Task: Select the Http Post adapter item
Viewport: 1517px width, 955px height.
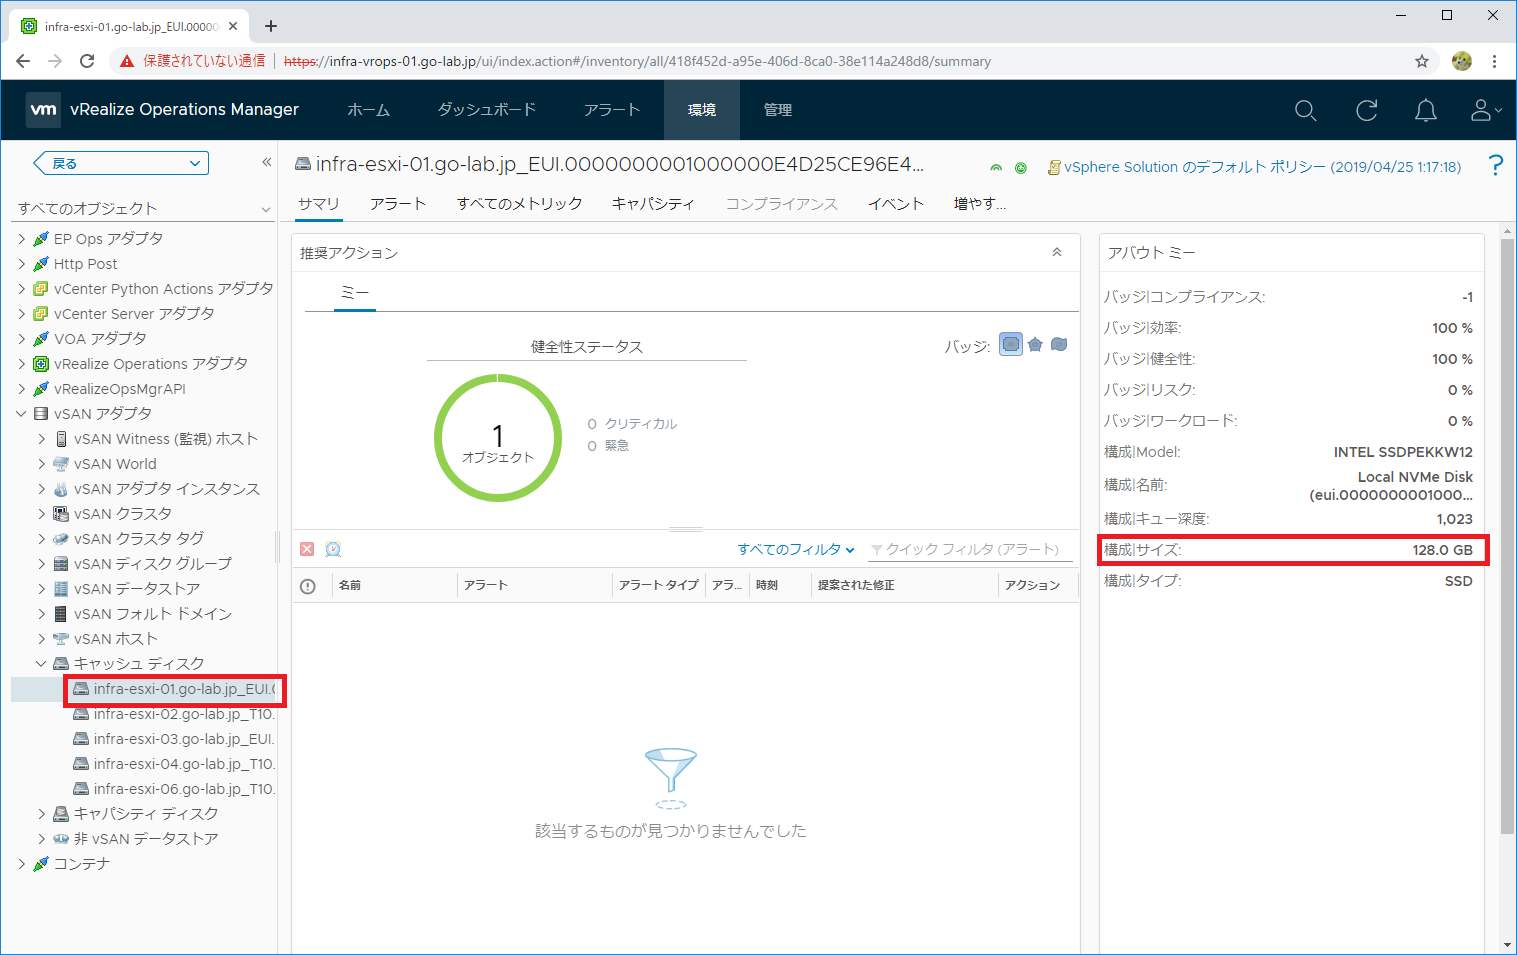Action: (85, 264)
